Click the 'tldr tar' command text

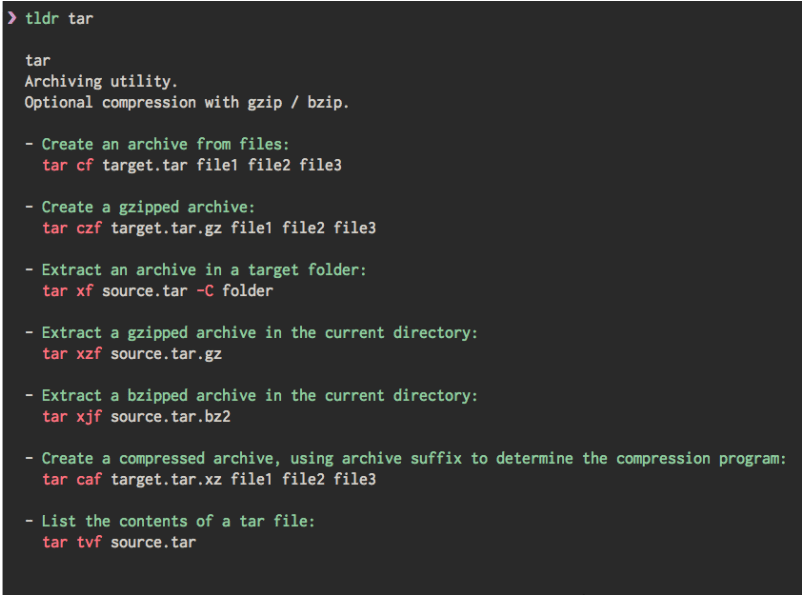pos(59,18)
